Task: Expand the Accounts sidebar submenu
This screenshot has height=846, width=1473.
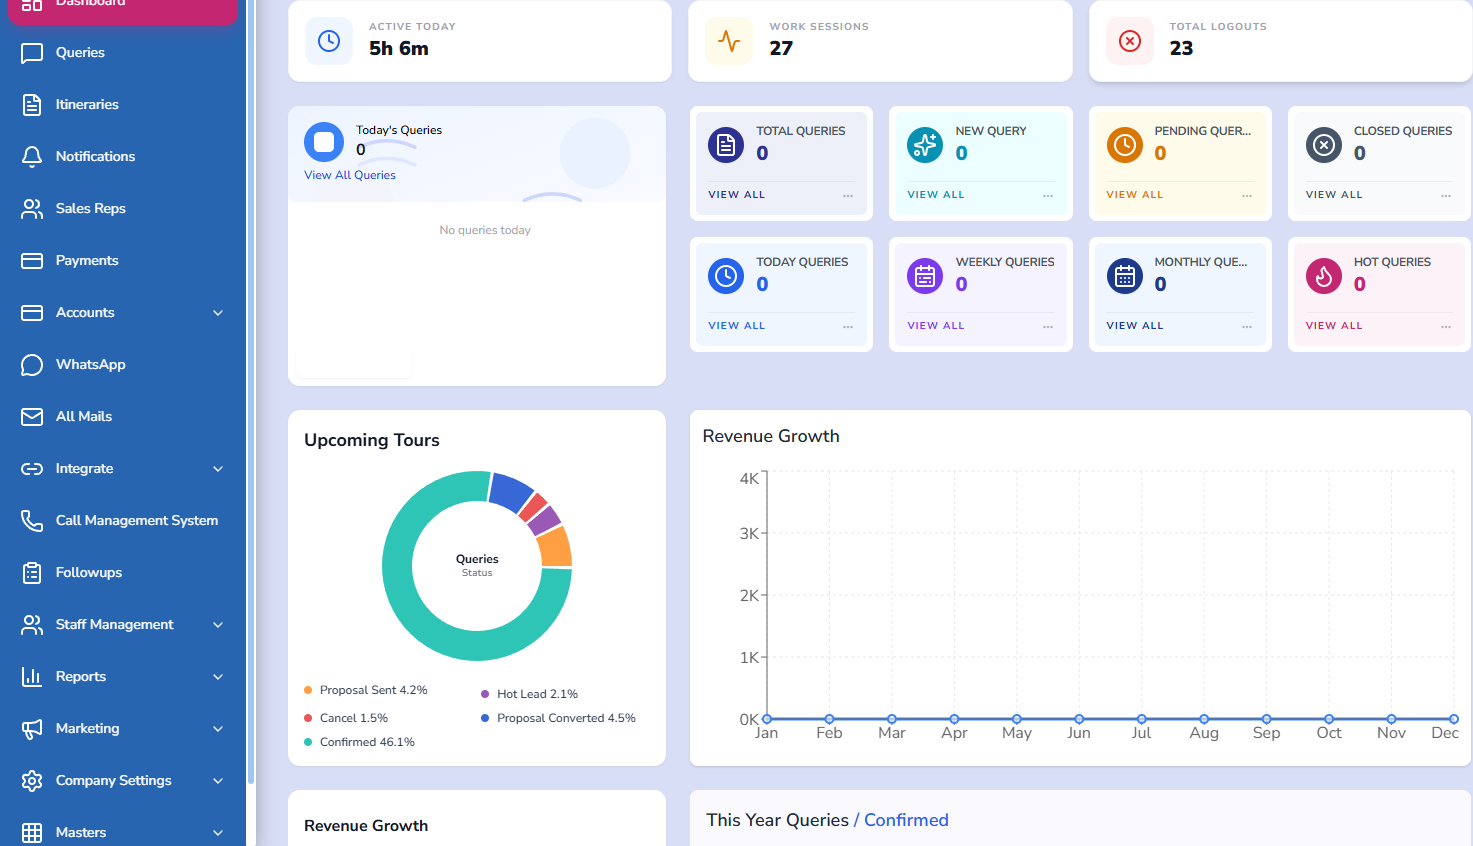Action: [x=218, y=313]
